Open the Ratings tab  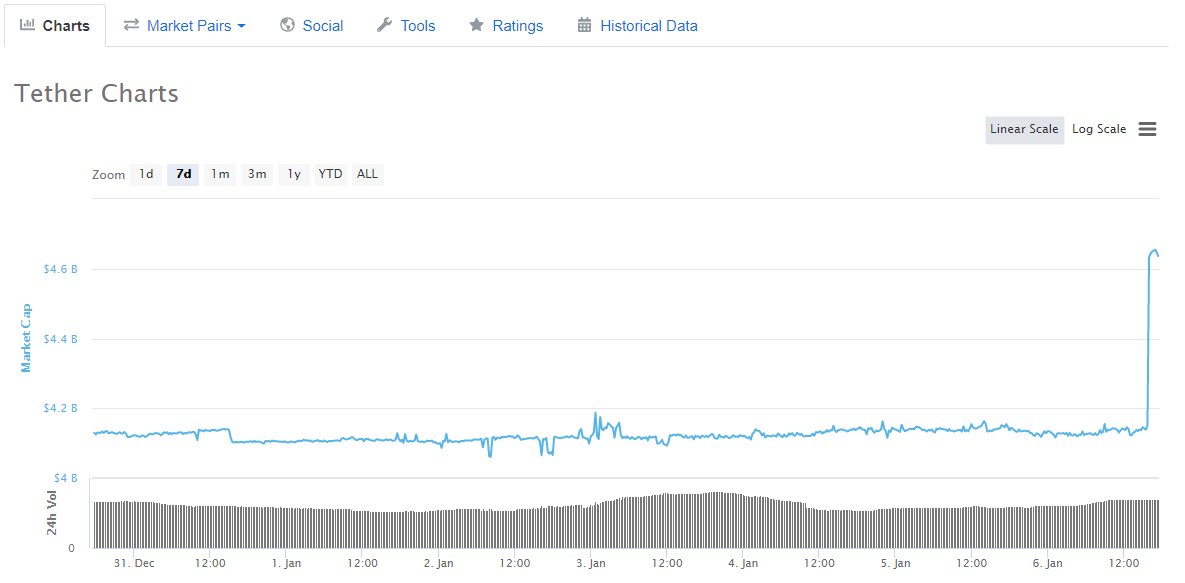517,26
